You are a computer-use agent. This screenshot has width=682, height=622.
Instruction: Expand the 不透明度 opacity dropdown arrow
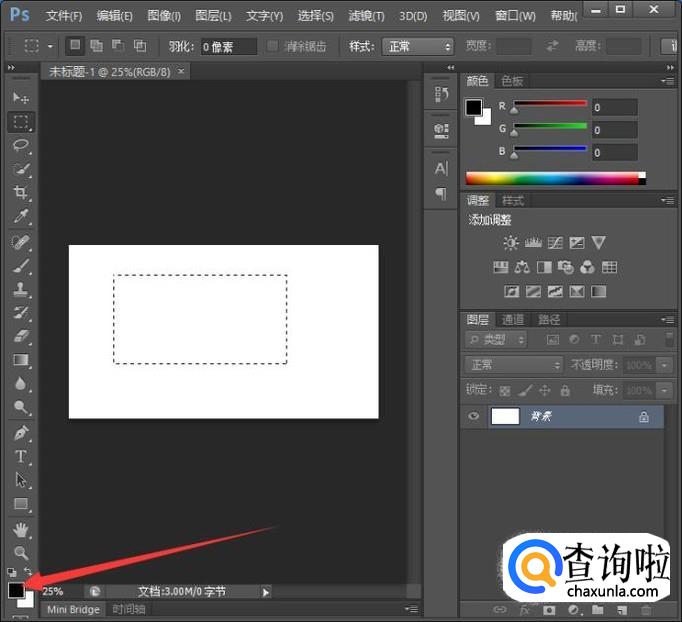point(665,365)
